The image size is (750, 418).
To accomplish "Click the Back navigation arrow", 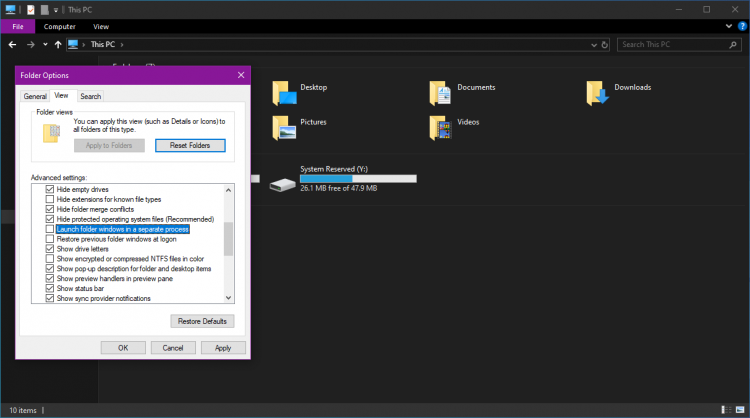I will tap(12, 44).
